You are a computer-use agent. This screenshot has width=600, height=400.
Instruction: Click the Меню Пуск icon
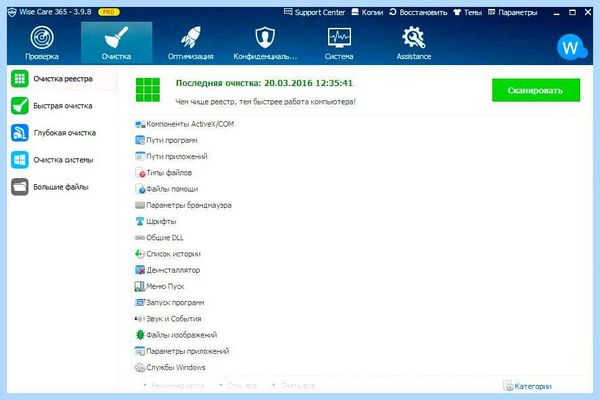click(x=140, y=286)
